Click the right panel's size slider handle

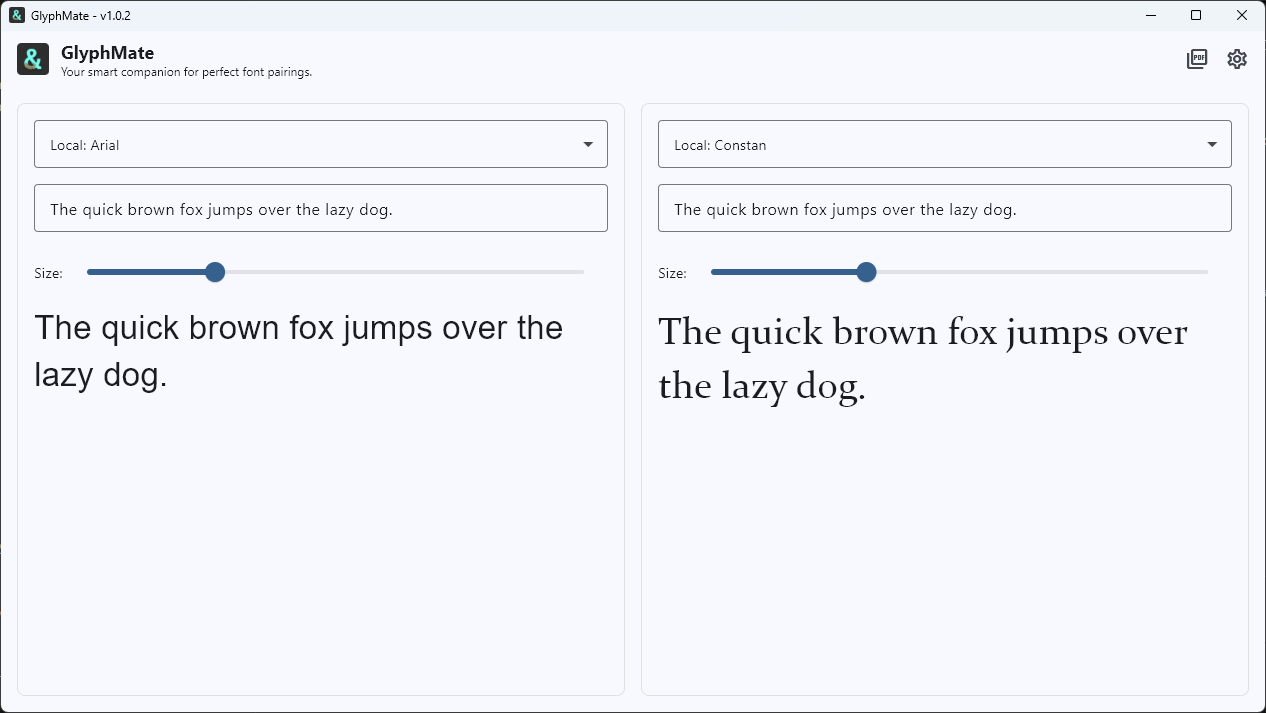pos(867,272)
